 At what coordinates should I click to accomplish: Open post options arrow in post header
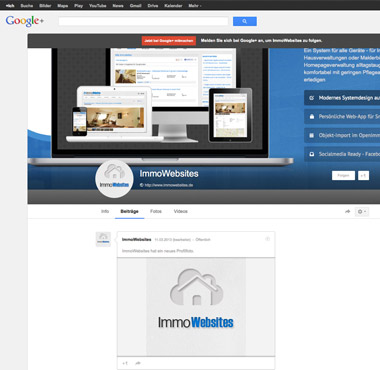[x=267, y=239]
